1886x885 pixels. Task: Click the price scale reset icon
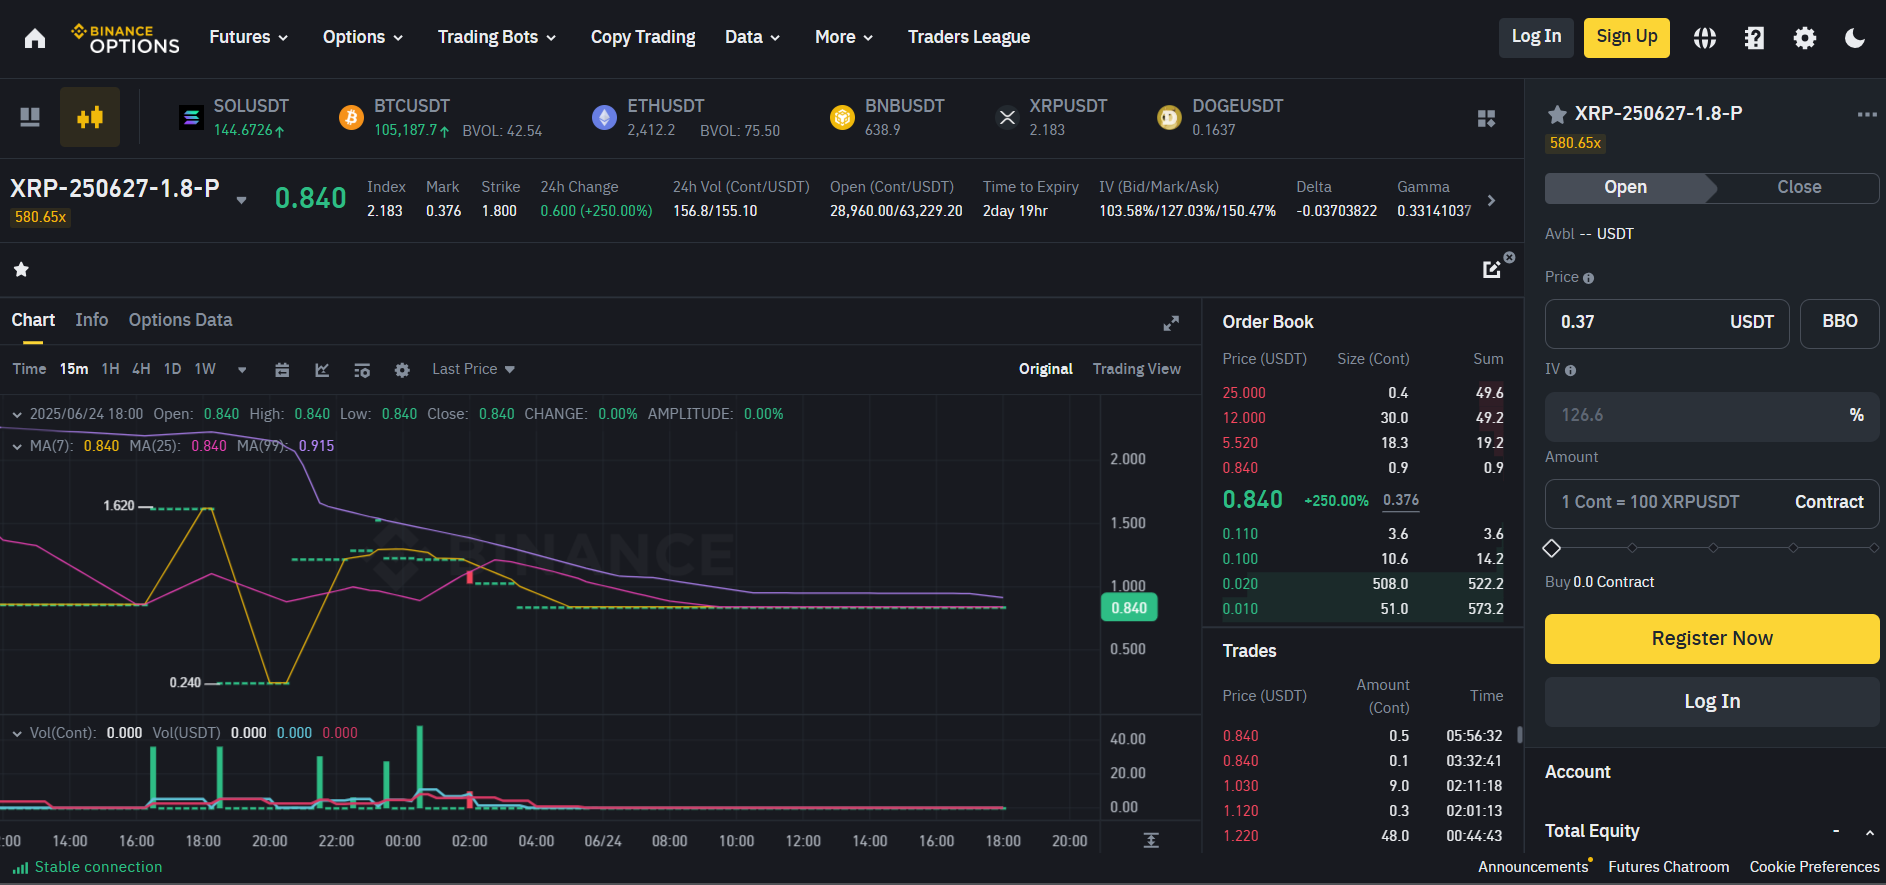1151,840
